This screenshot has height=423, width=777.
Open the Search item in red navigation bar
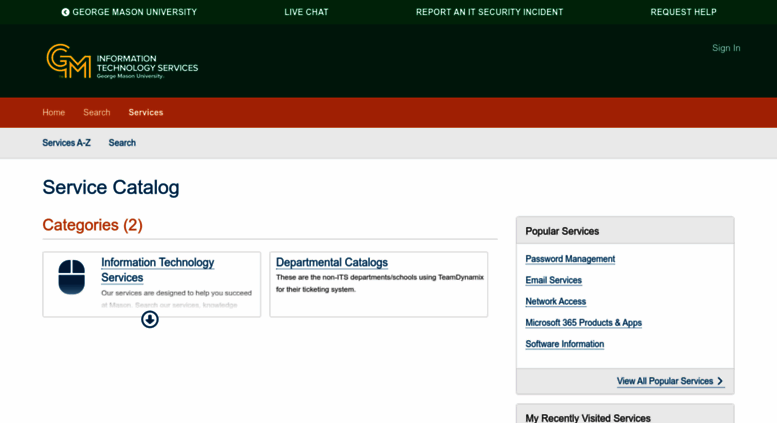point(97,112)
